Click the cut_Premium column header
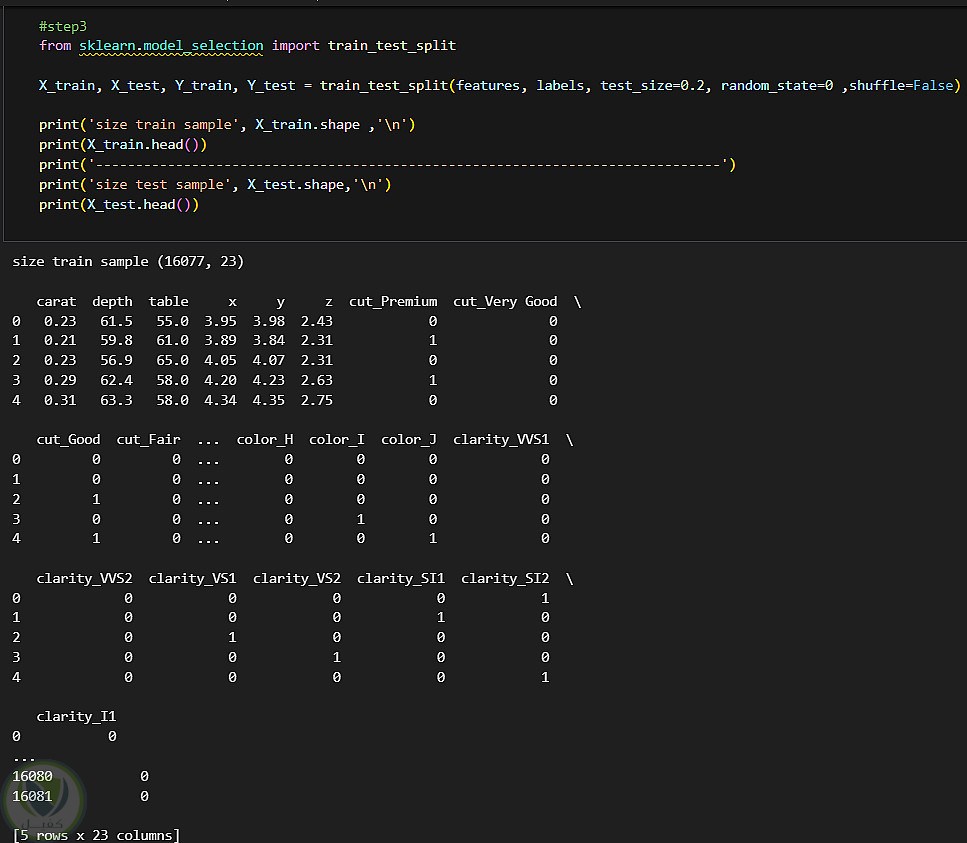 (x=393, y=301)
